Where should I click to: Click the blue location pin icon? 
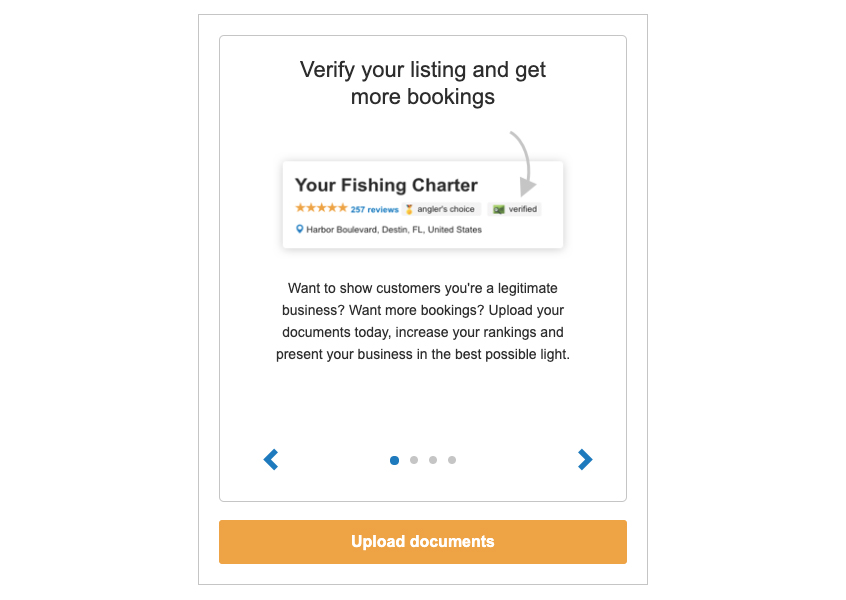coord(299,230)
